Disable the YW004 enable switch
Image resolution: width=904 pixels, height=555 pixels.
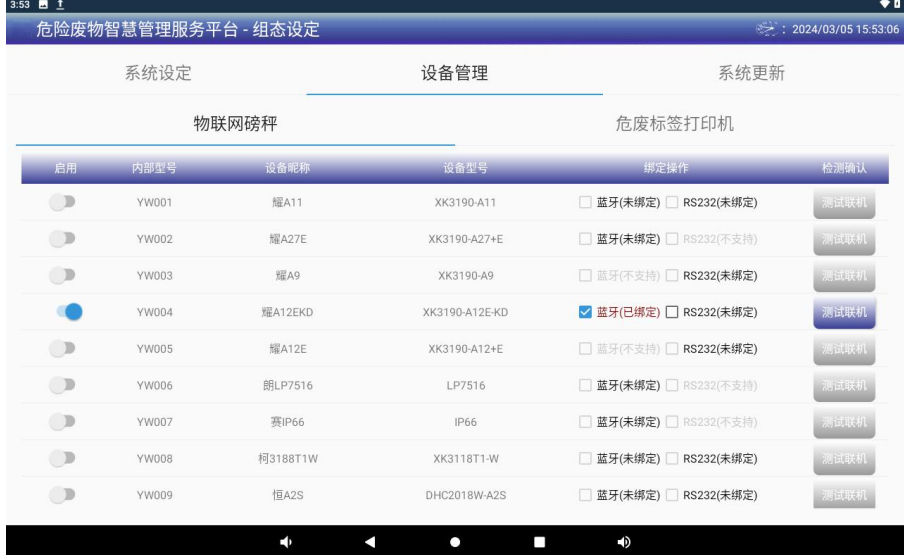69,312
